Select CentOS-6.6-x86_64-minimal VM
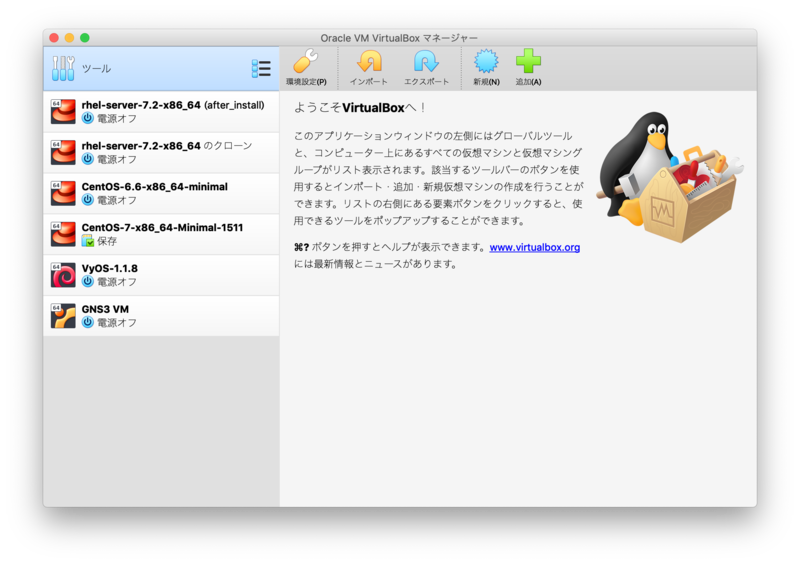This screenshot has height=564, width=800. (x=161, y=193)
